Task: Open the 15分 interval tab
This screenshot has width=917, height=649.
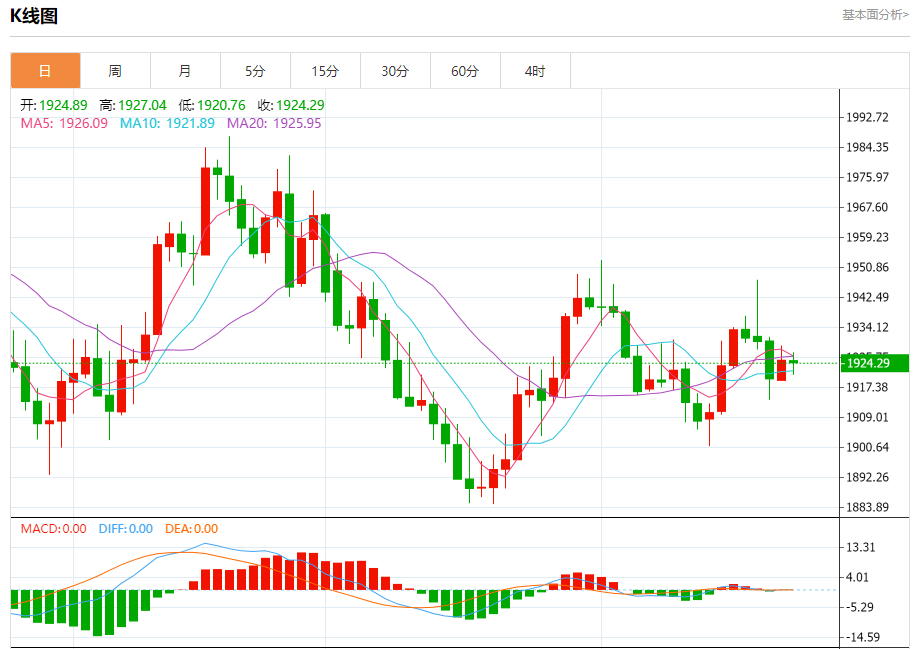Action: click(325, 71)
